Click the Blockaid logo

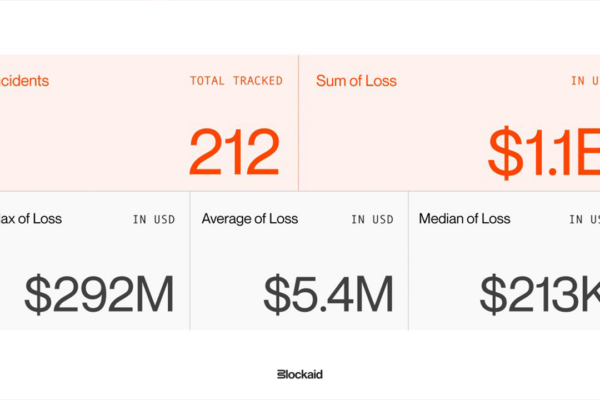point(300,374)
